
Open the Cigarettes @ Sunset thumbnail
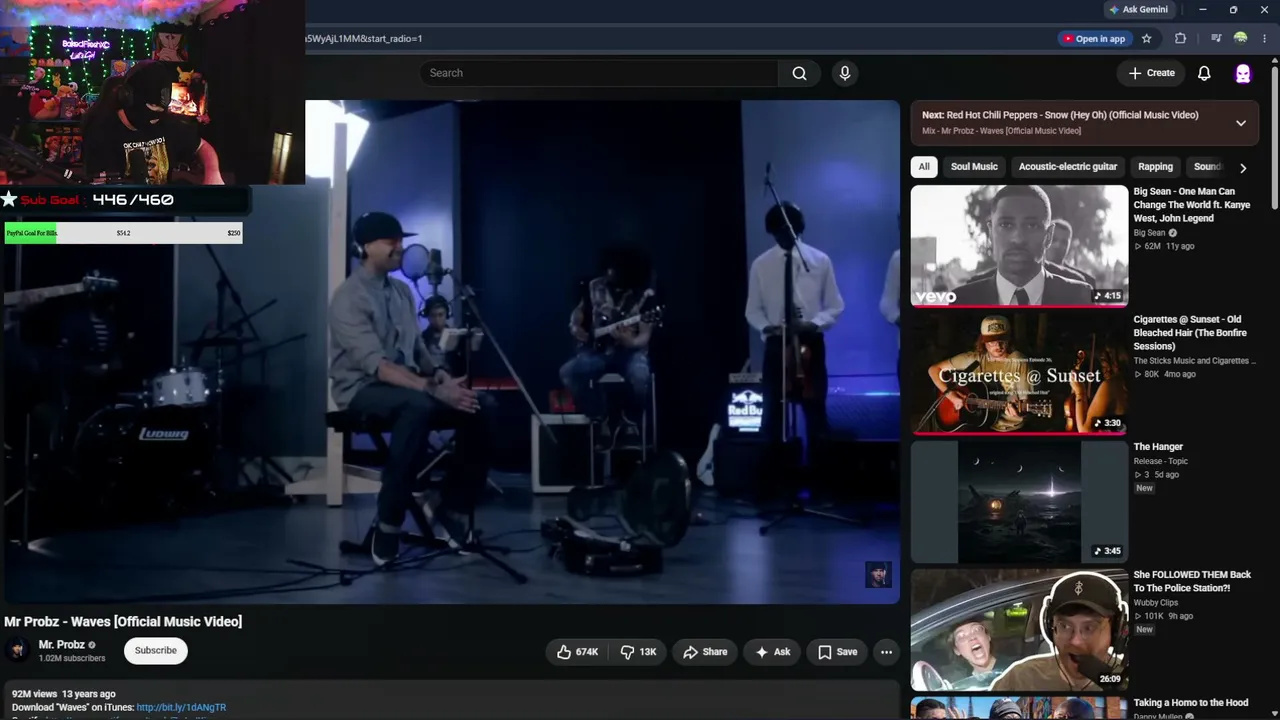[x=1019, y=374]
